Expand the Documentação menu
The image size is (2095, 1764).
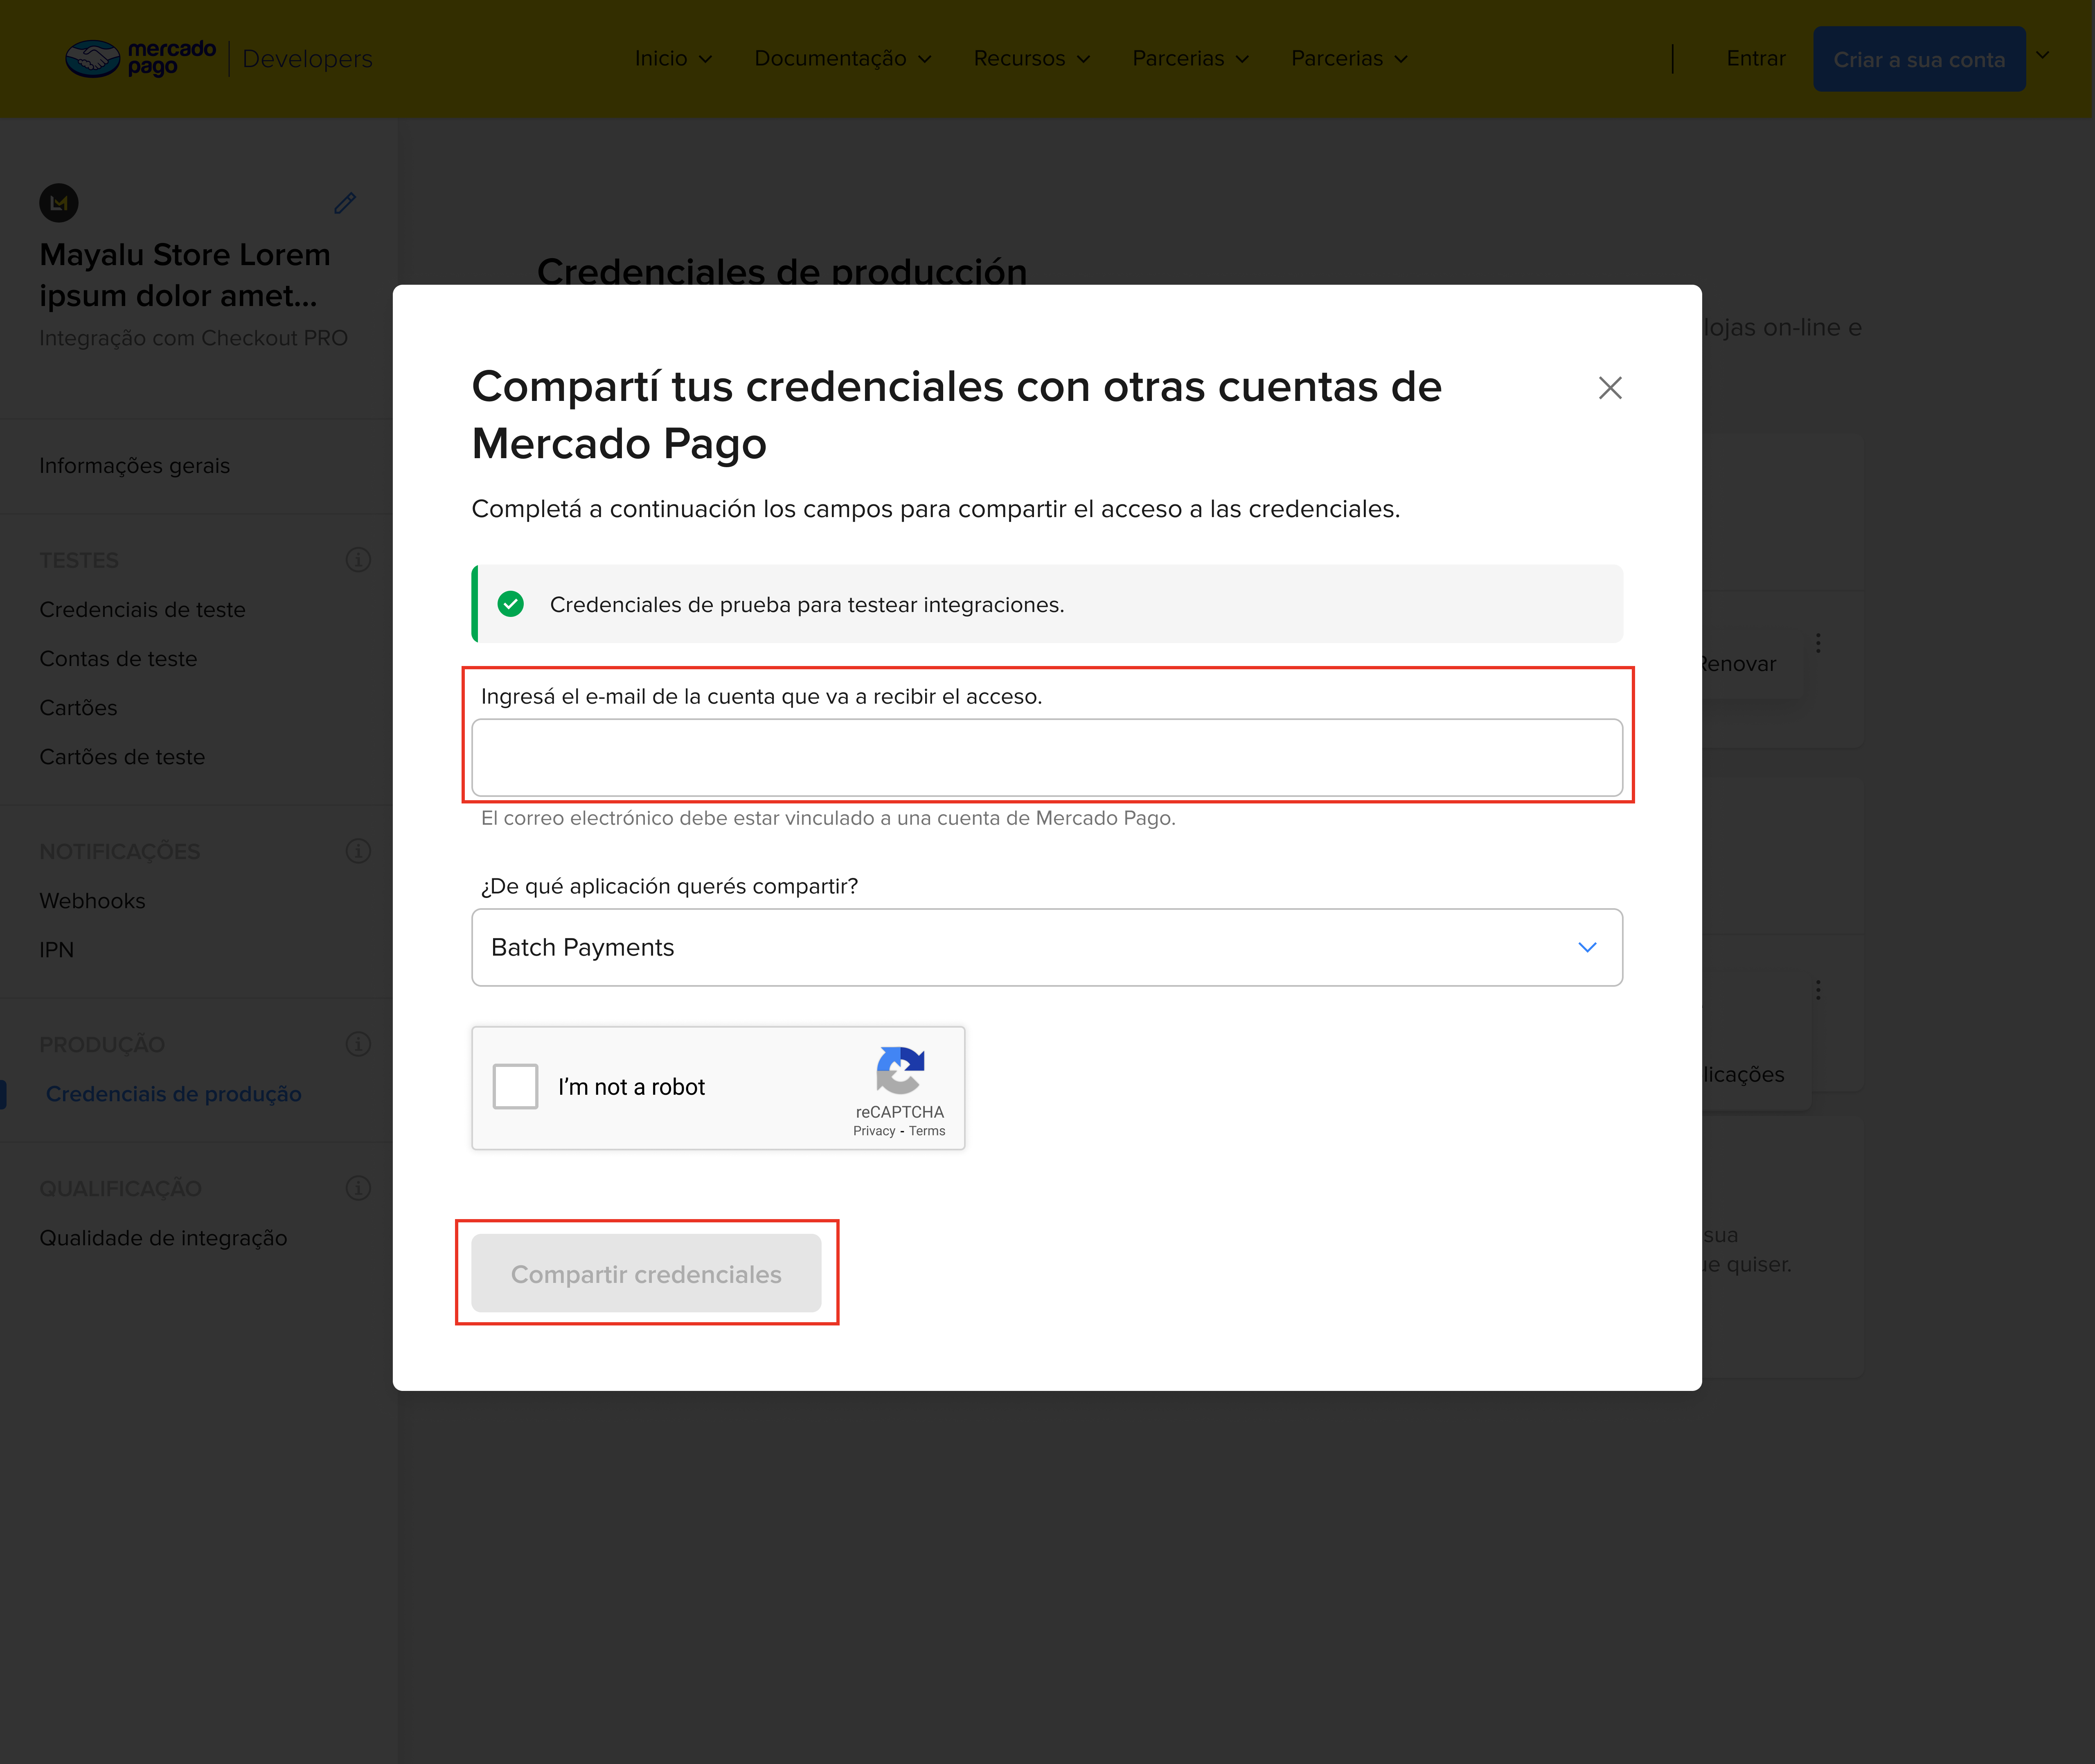(843, 58)
